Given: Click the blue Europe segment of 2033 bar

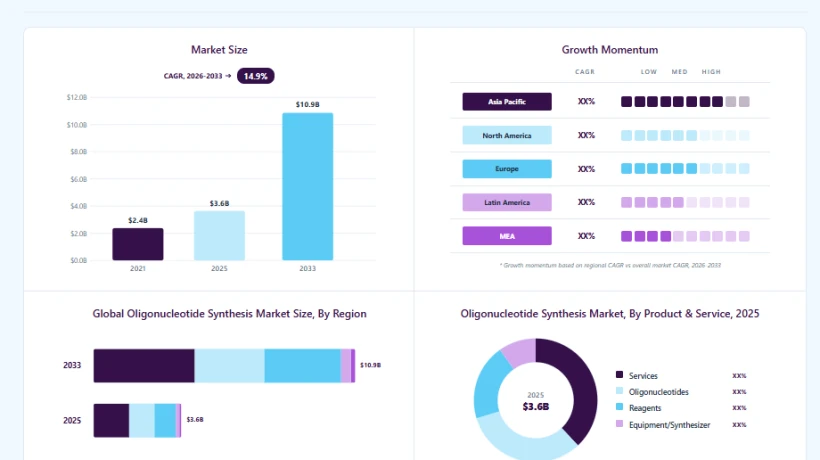Looking at the screenshot, I should coord(302,366).
